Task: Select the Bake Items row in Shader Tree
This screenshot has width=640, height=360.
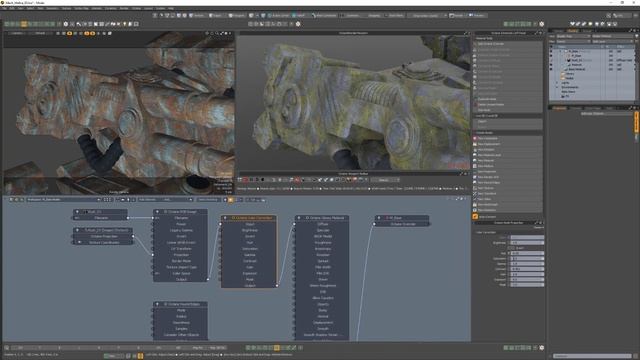Action: pos(568,92)
